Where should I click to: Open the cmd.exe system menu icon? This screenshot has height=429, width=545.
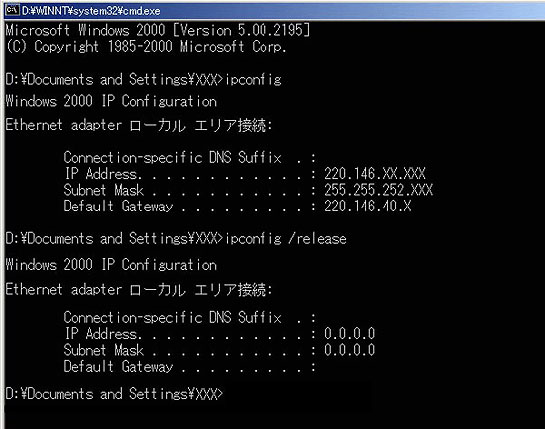point(12,10)
